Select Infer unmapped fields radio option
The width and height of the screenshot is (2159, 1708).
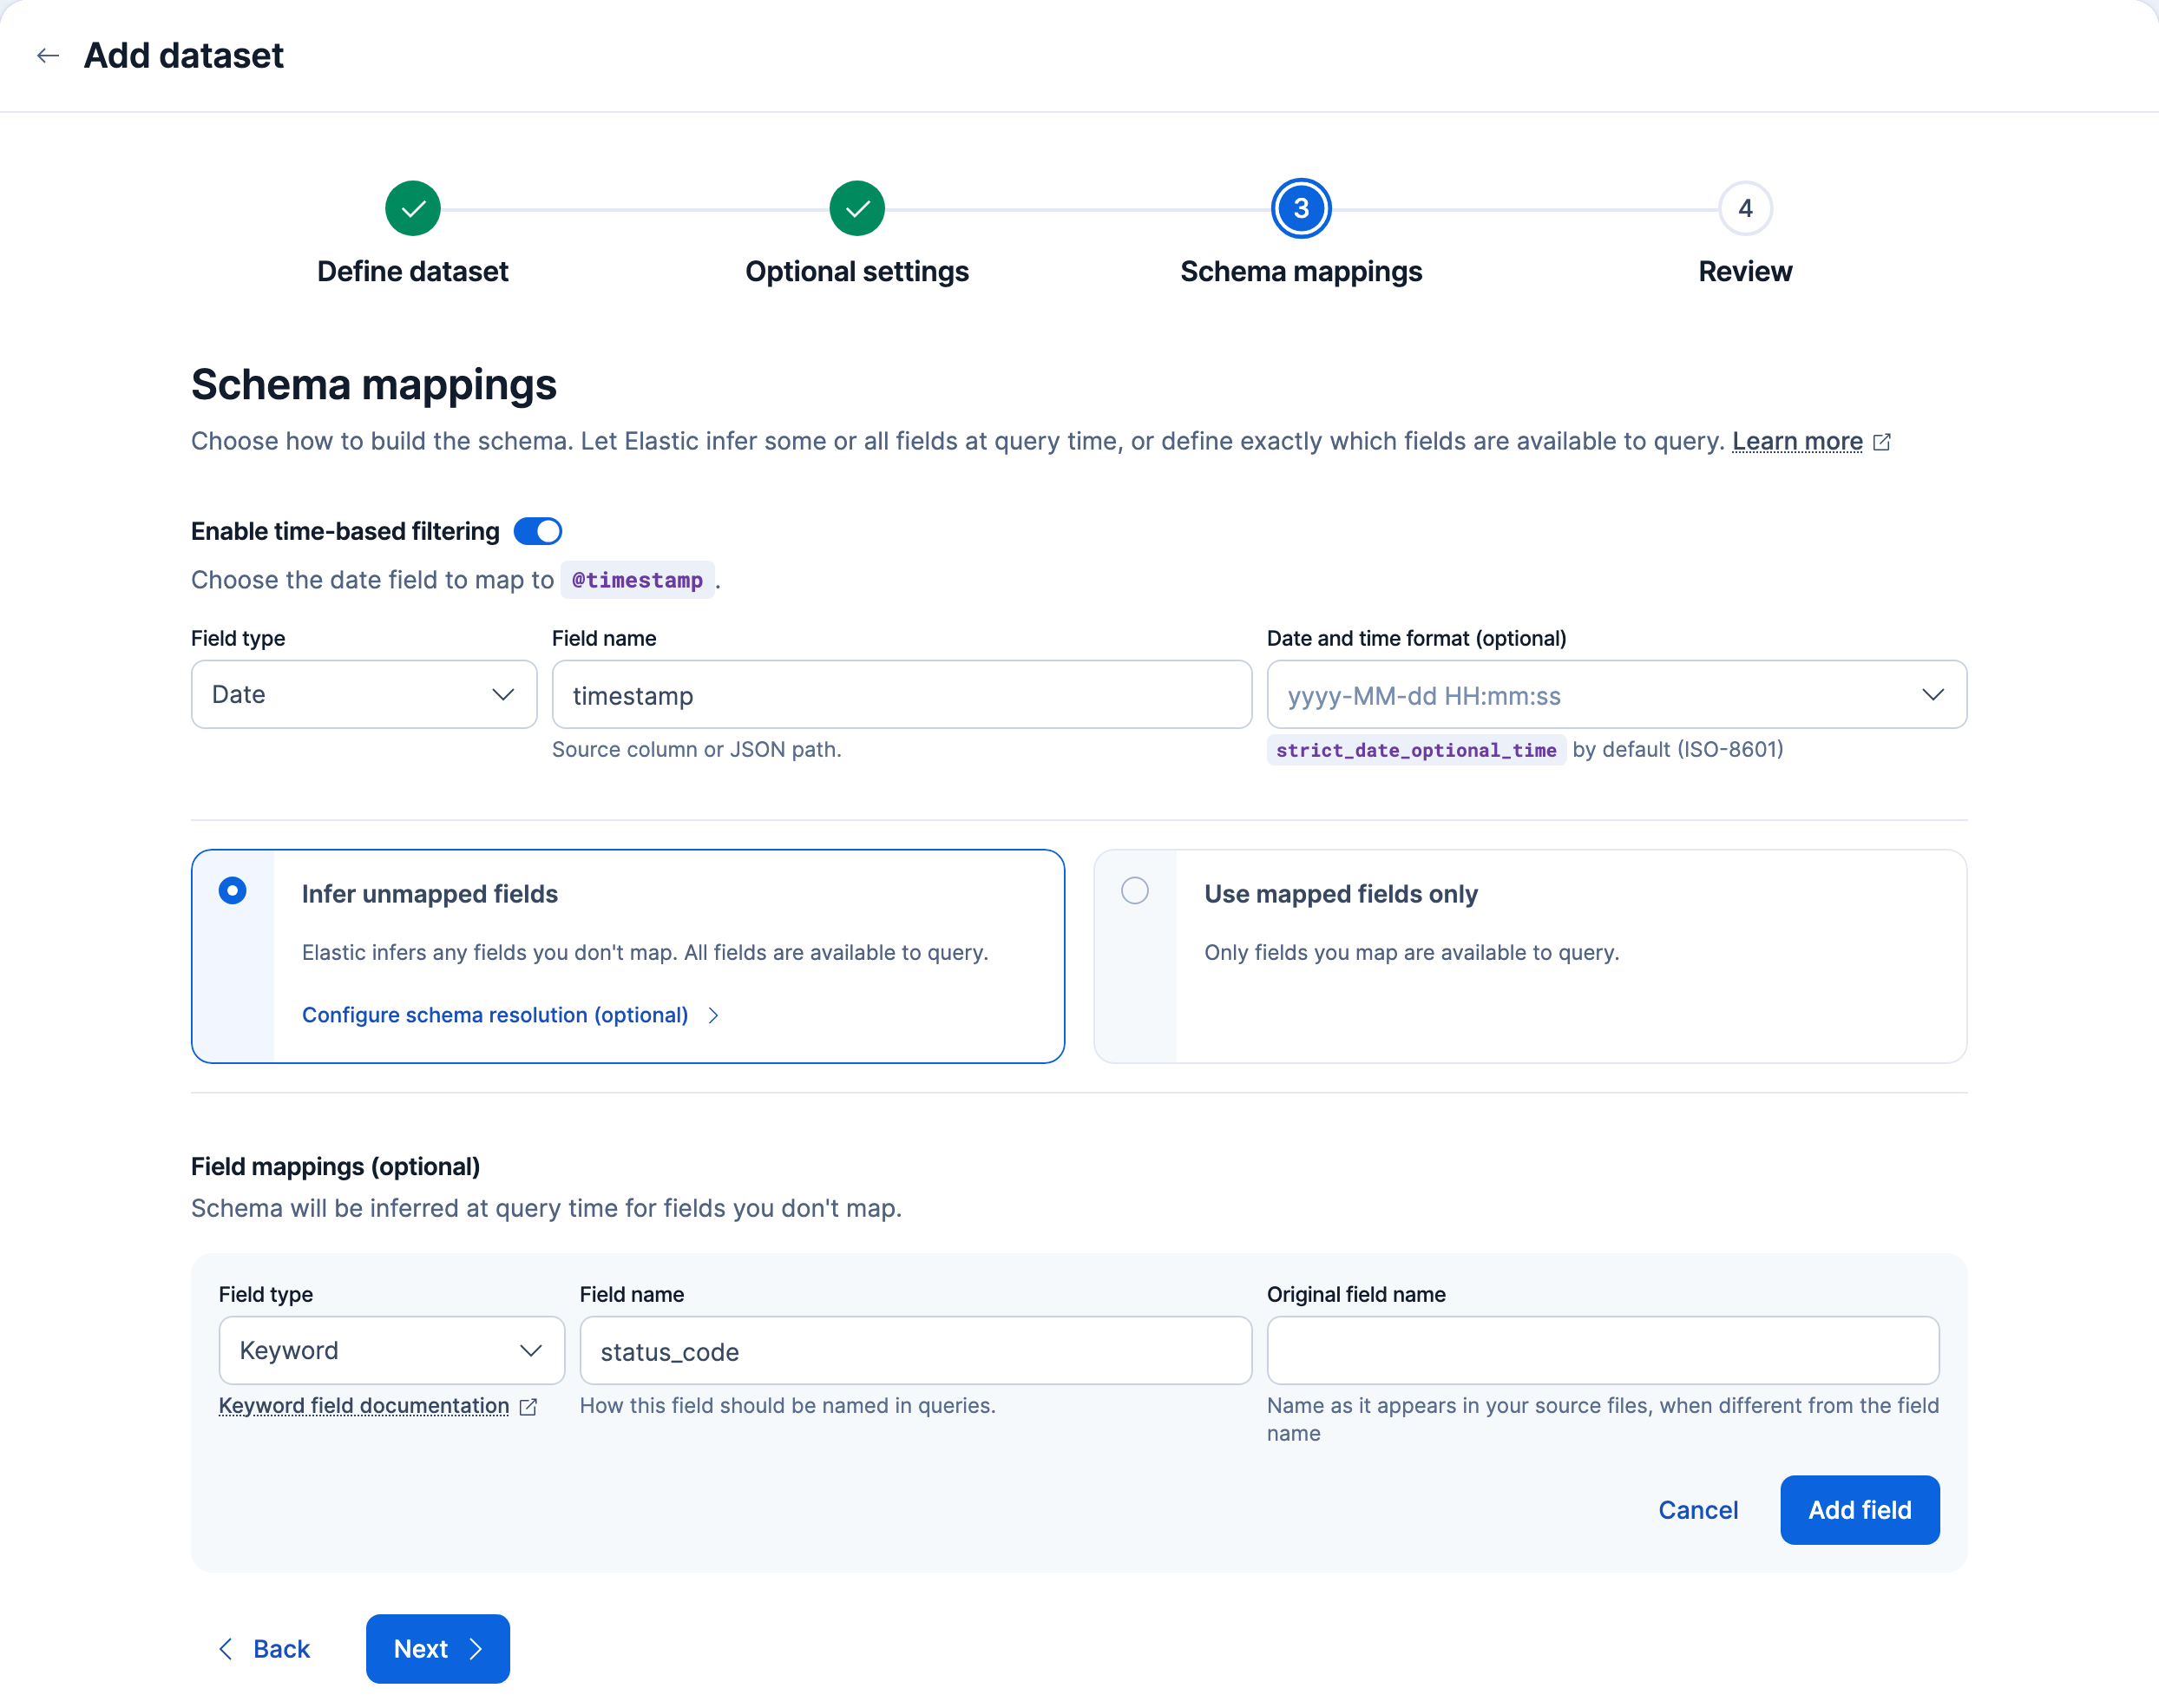pos(233,890)
